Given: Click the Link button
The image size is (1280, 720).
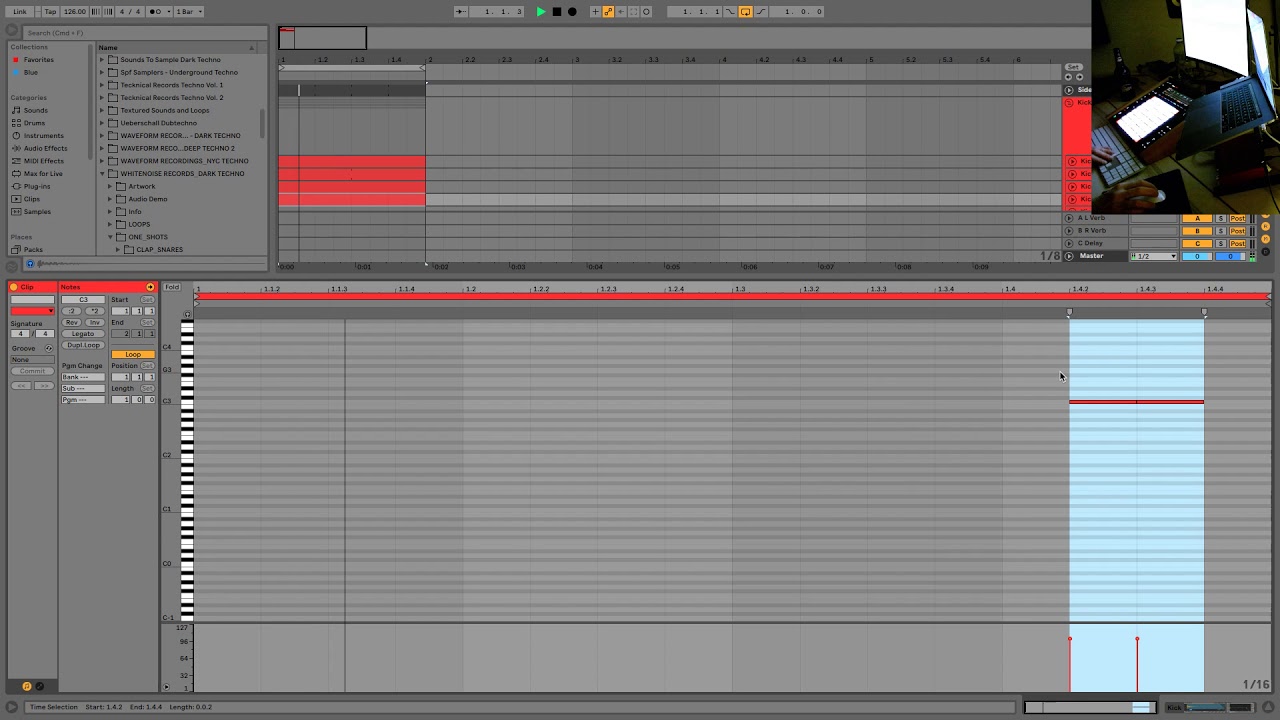Looking at the screenshot, I should (20, 12).
